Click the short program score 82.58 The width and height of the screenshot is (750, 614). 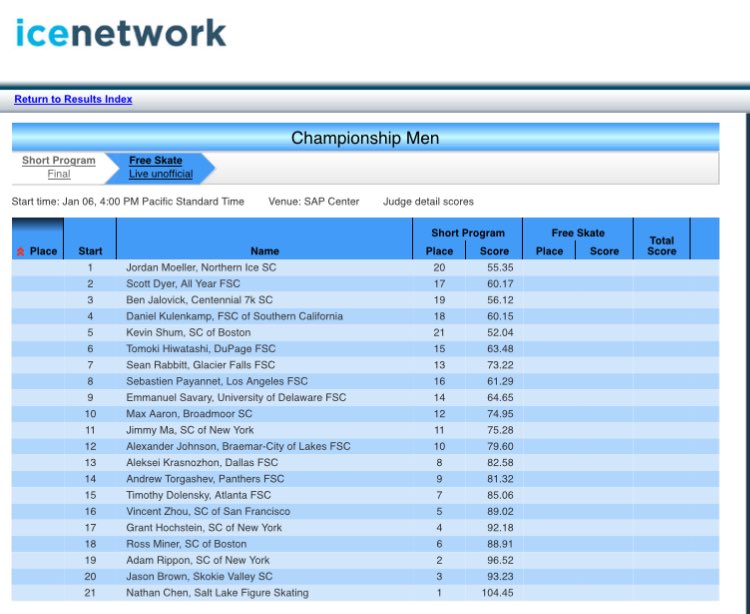(x=500, y=462)
